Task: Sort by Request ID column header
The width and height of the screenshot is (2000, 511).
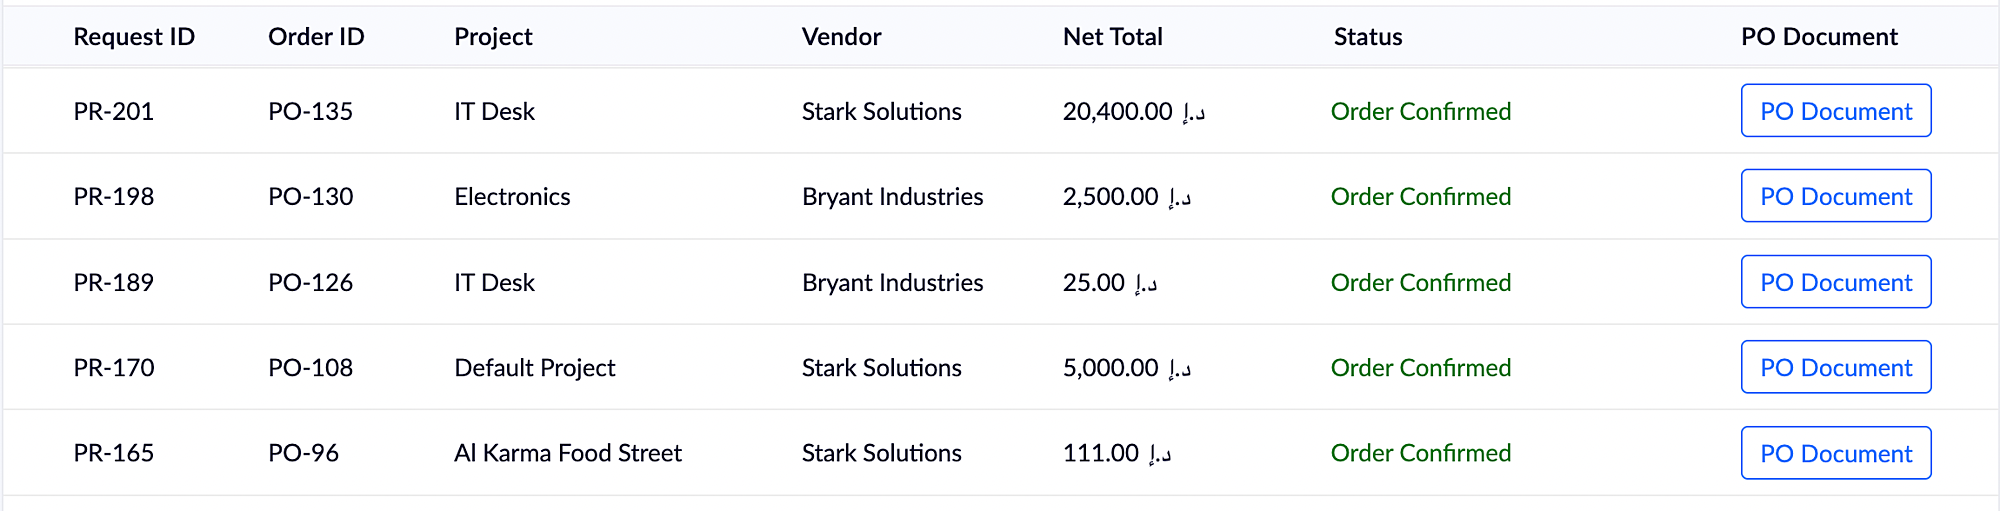Action: point(134,37)
